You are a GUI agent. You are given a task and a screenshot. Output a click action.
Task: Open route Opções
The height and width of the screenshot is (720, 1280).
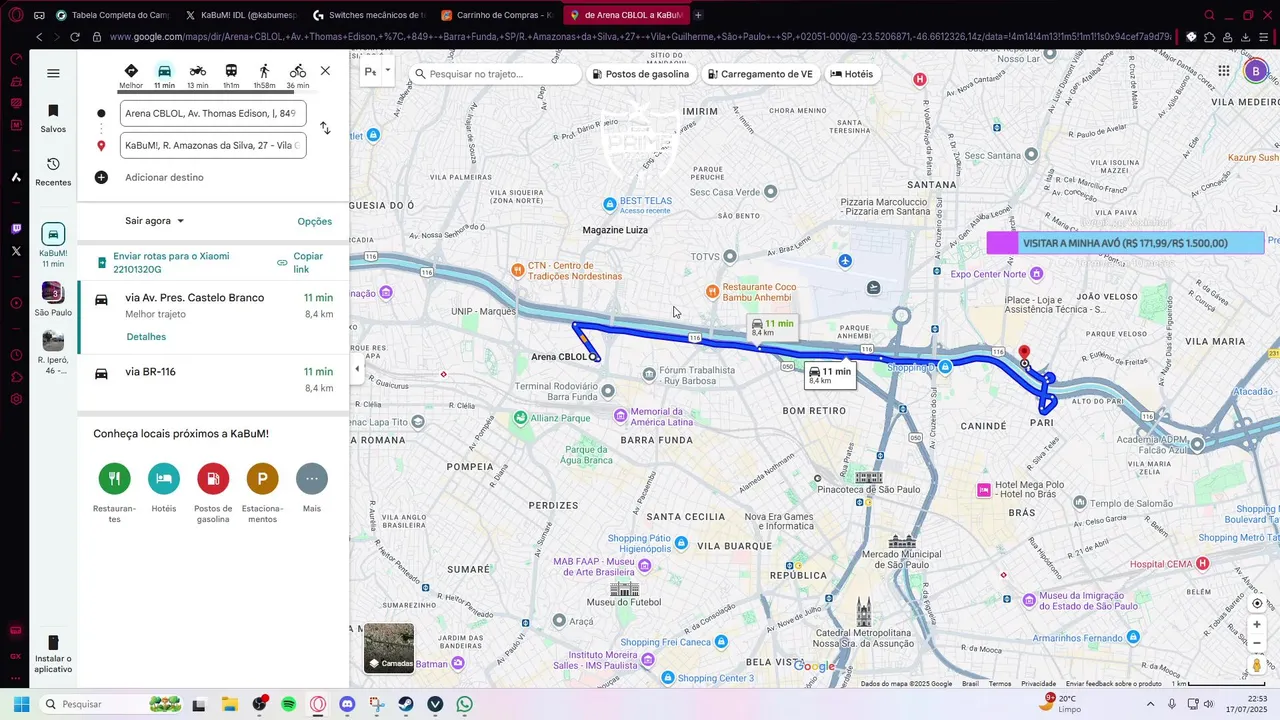[314, 221]
